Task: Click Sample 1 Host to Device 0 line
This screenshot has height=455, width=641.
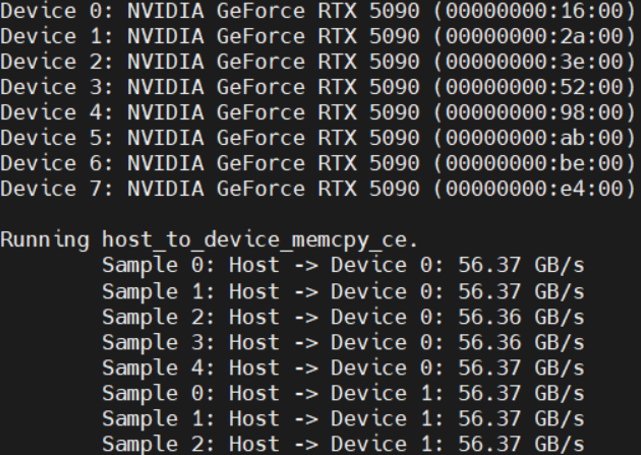Action: tap(343, 291)
